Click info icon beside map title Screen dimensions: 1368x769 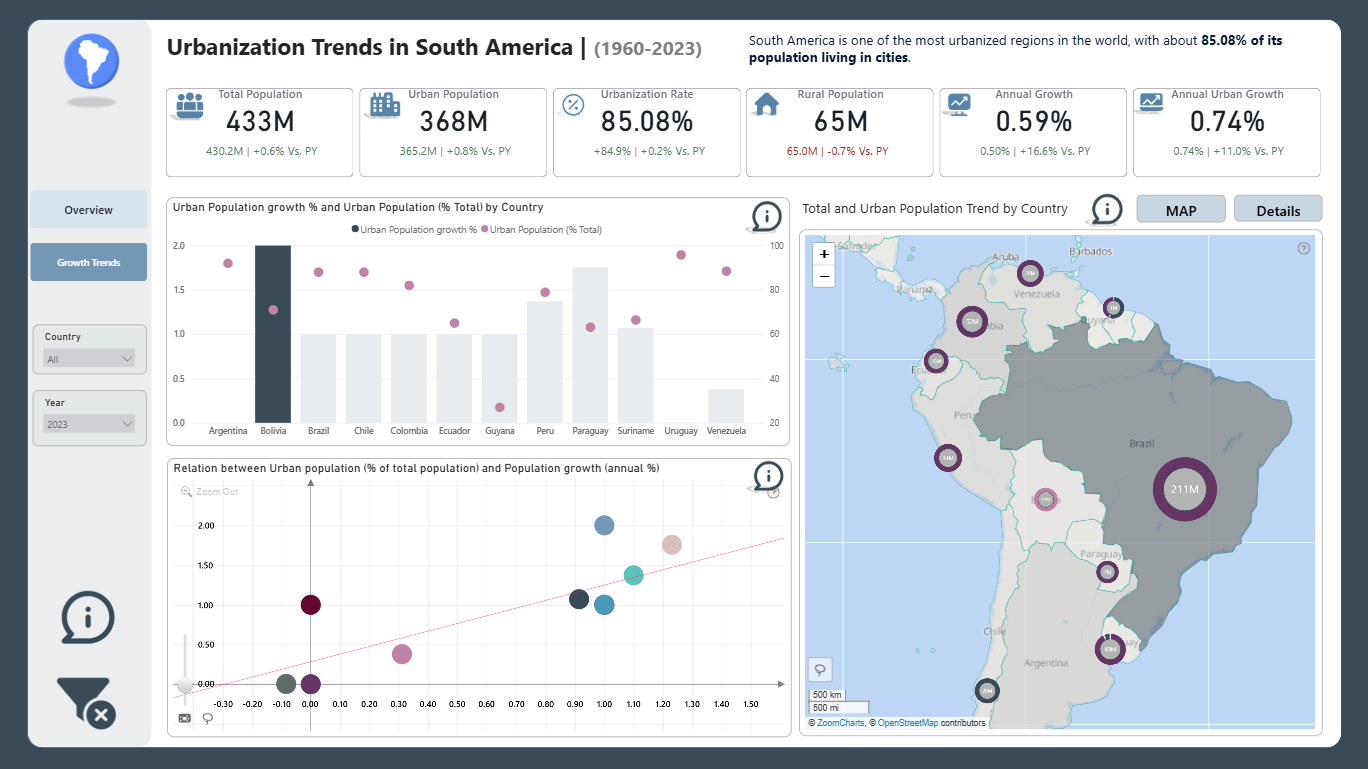click(1107, 210)
